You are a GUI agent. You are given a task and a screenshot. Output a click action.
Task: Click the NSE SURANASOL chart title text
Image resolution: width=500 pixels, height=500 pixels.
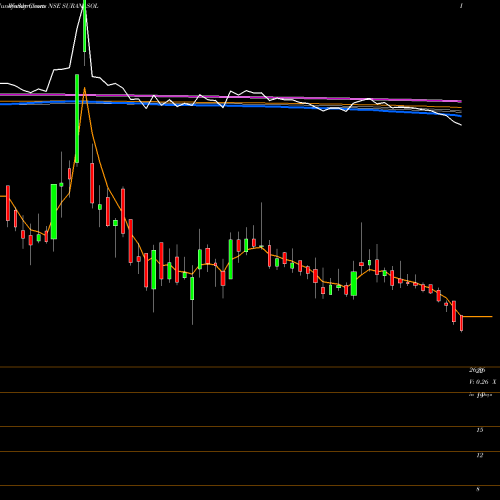(x=74, y=6)
